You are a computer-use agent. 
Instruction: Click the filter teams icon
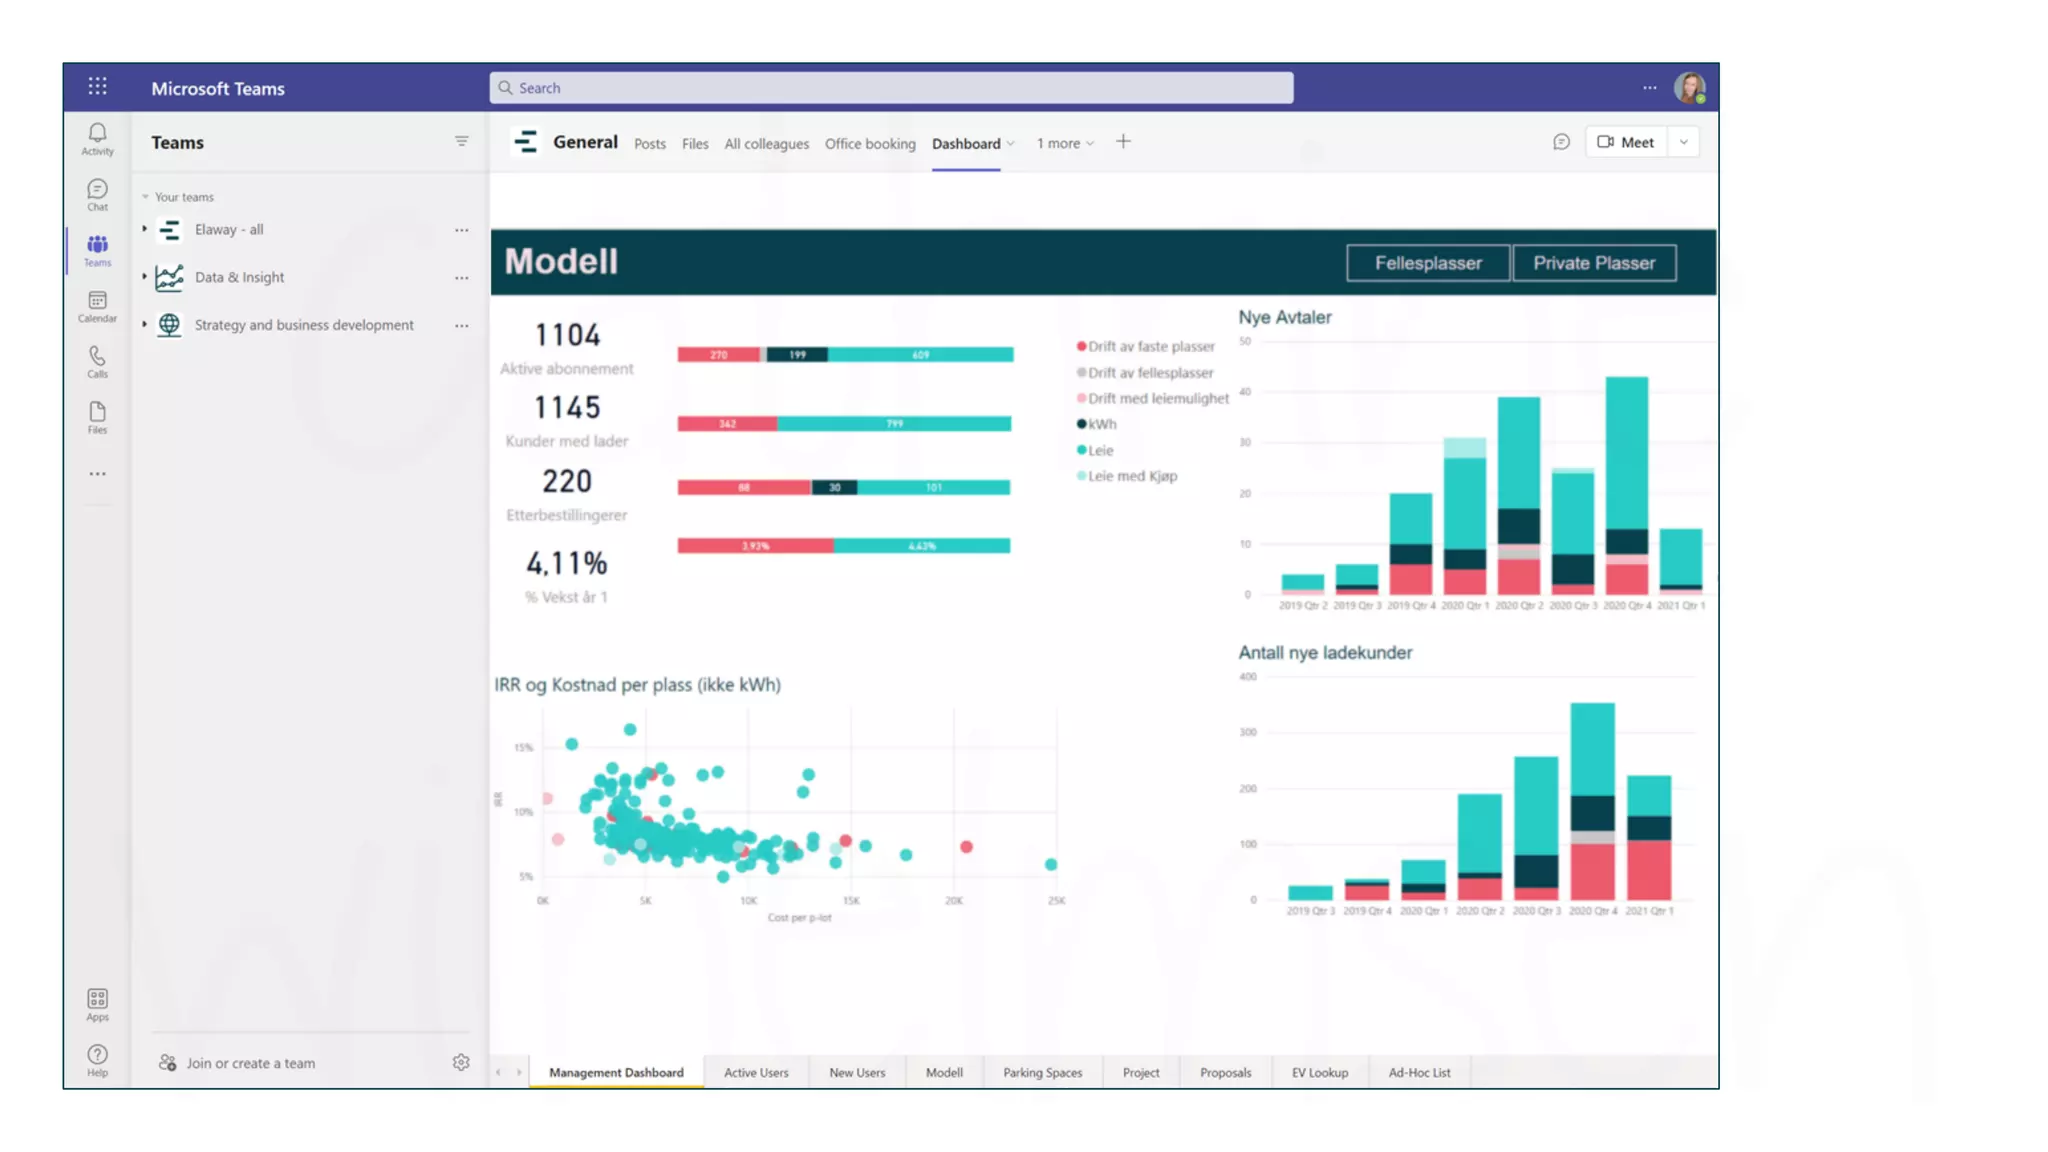point(461,142)
